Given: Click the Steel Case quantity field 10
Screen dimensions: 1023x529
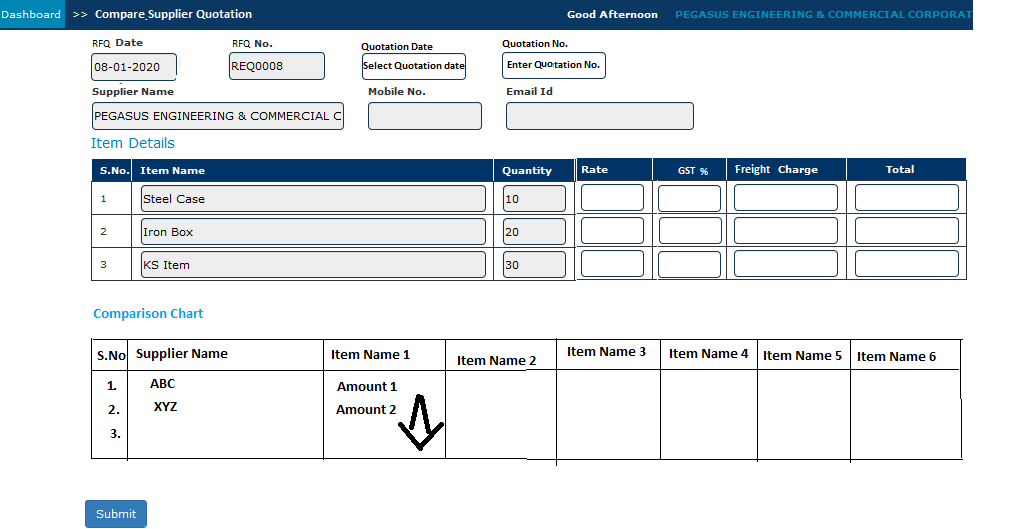Looking at the screenshot, I should point(534,199).
